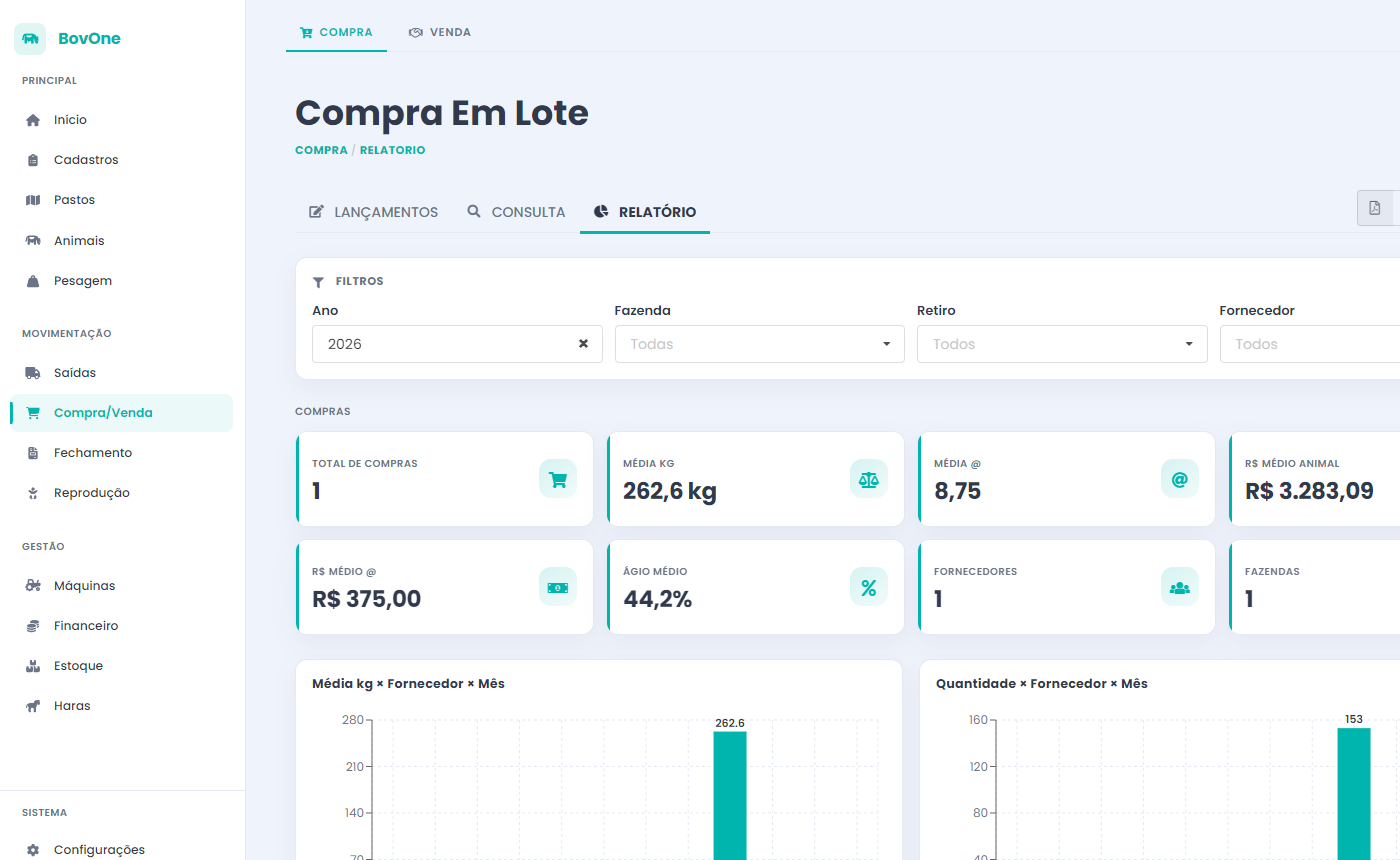The image size is (1400, 860).
Task: Click the percent icon in Ágio Médio card
Action: [869, 587]
